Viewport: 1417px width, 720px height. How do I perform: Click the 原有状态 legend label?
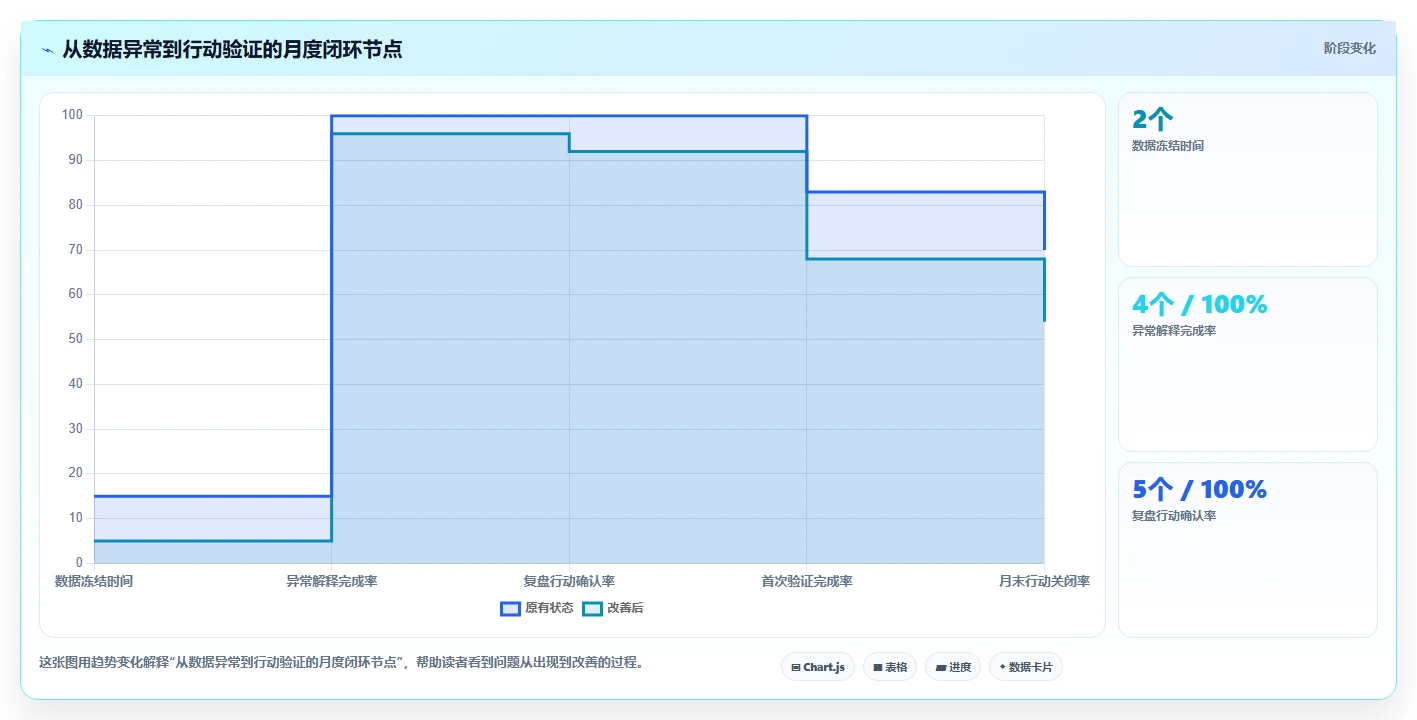pyautogui.click(x=549, y=608)
